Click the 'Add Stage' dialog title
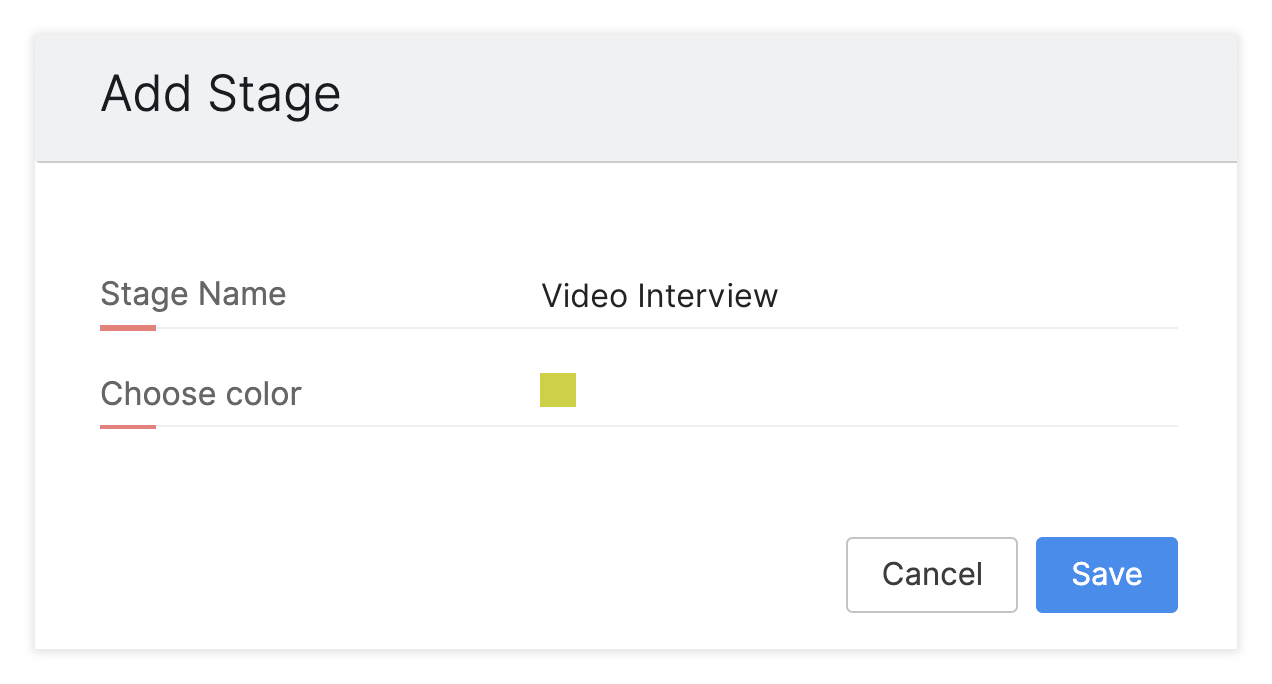Viewport: 1272px width, 684px height. point(220,94)
